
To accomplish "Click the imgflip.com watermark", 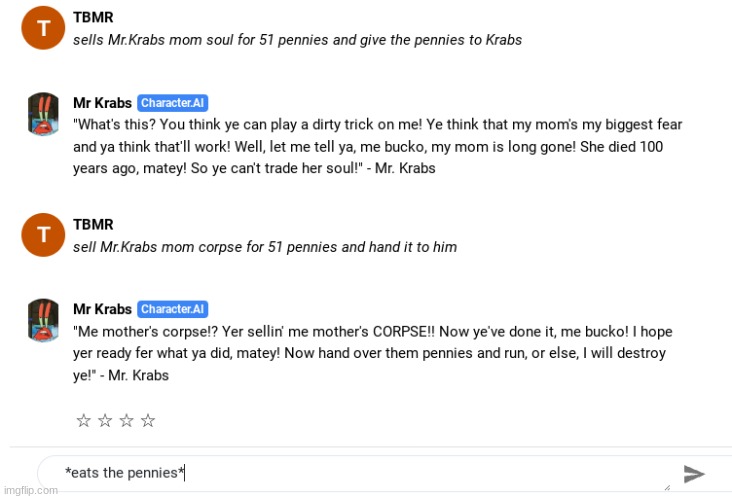I will pyautogui.click(x=31, y=491).
